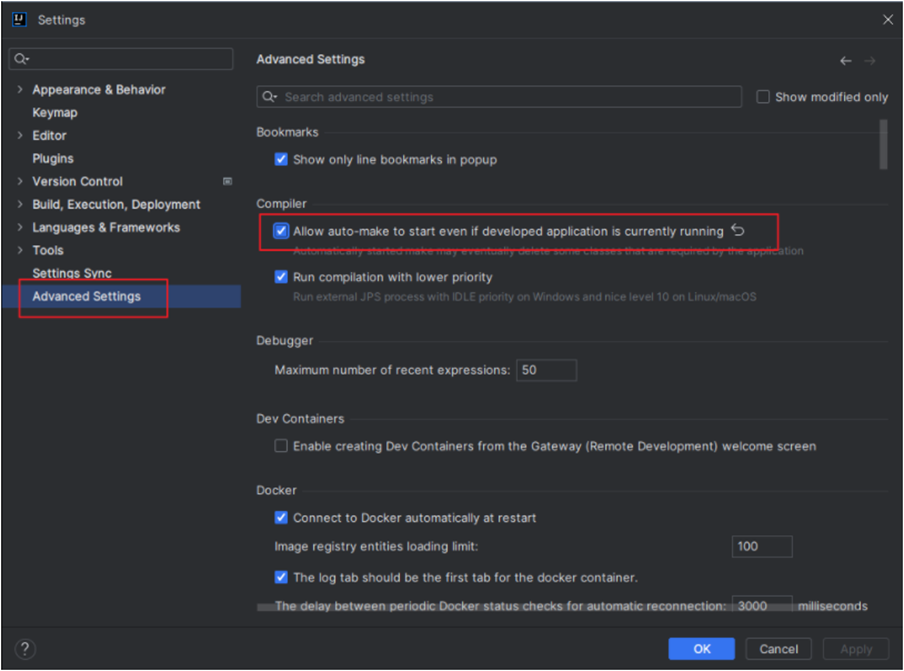Expand Appearance & Behavior tree node
Image resolution: width=904 pixels, height=671 pixels.
pyautogui.click(x=20, y=89)
